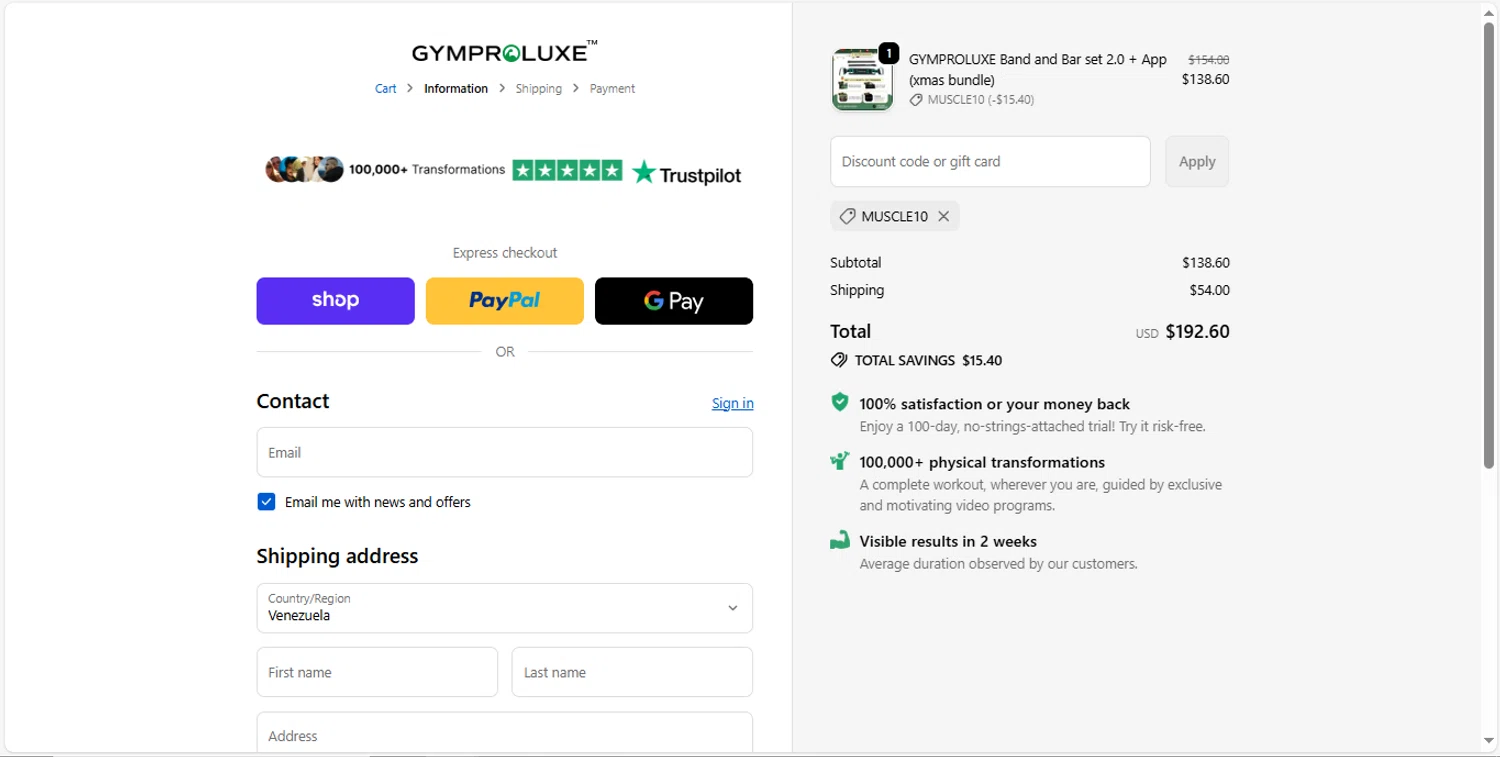Go back to Cart breadcrumb
Screen dimensions: 1500x757
(386, 89)
